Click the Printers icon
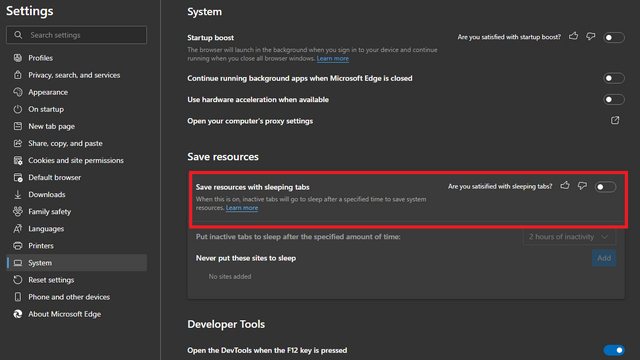 18,246
